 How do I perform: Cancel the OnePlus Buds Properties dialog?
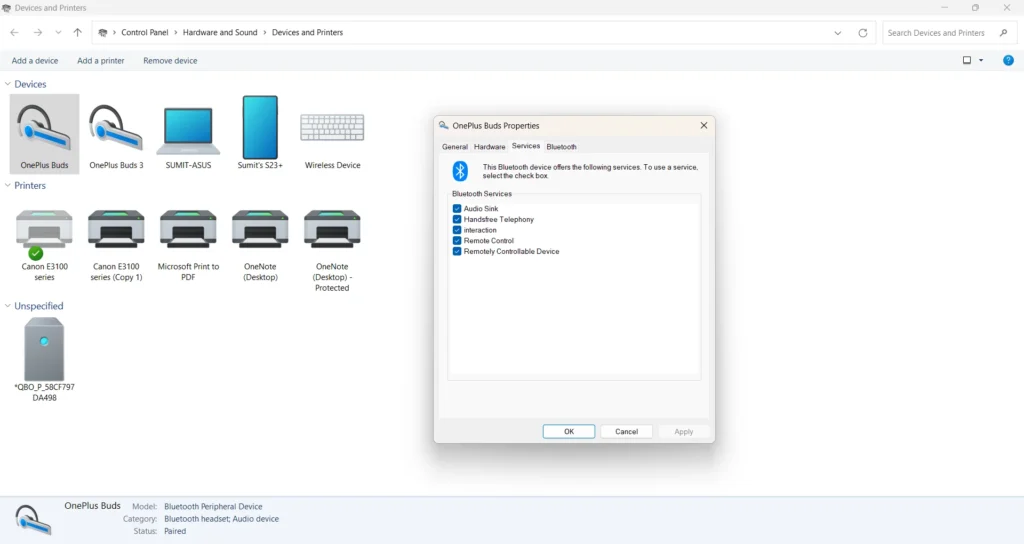click(626, 432)
